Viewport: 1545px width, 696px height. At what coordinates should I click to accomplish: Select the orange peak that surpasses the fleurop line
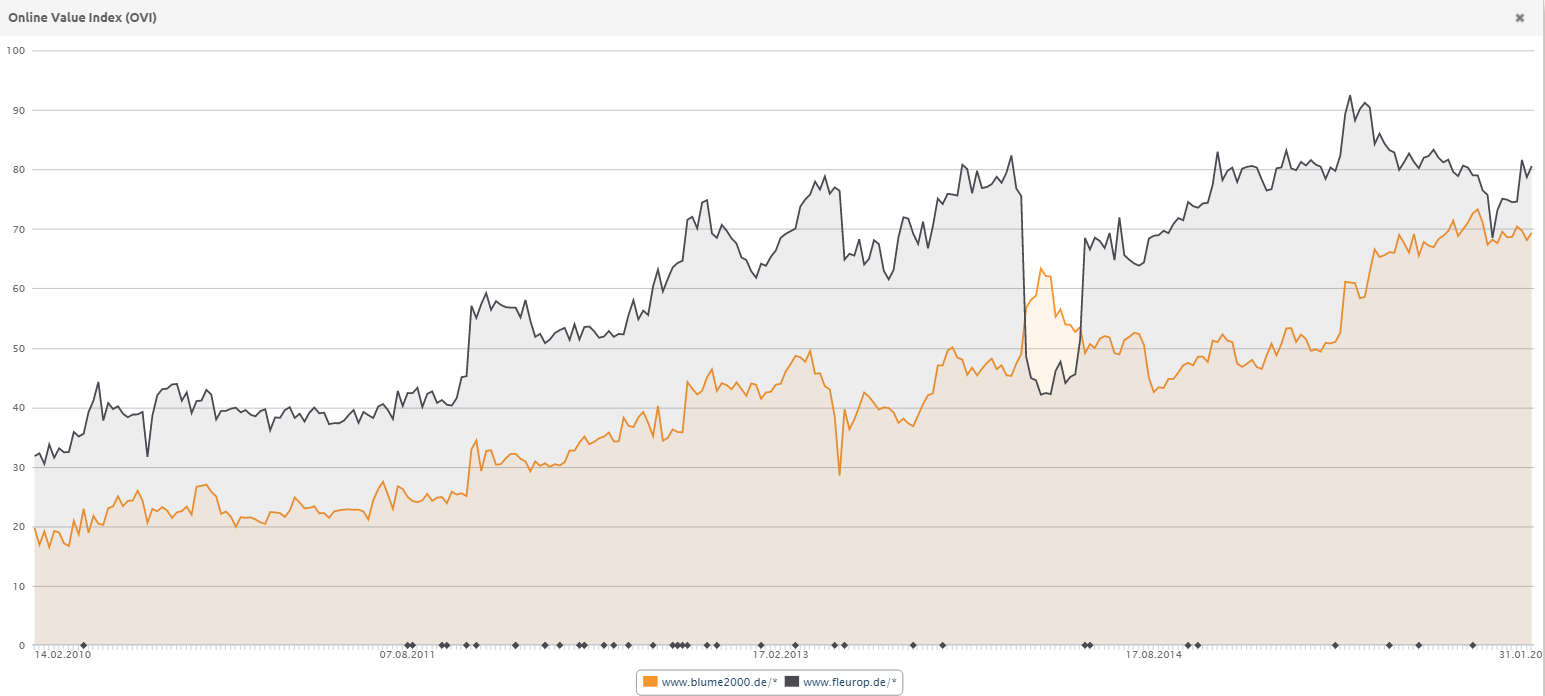click(1041, 268)
